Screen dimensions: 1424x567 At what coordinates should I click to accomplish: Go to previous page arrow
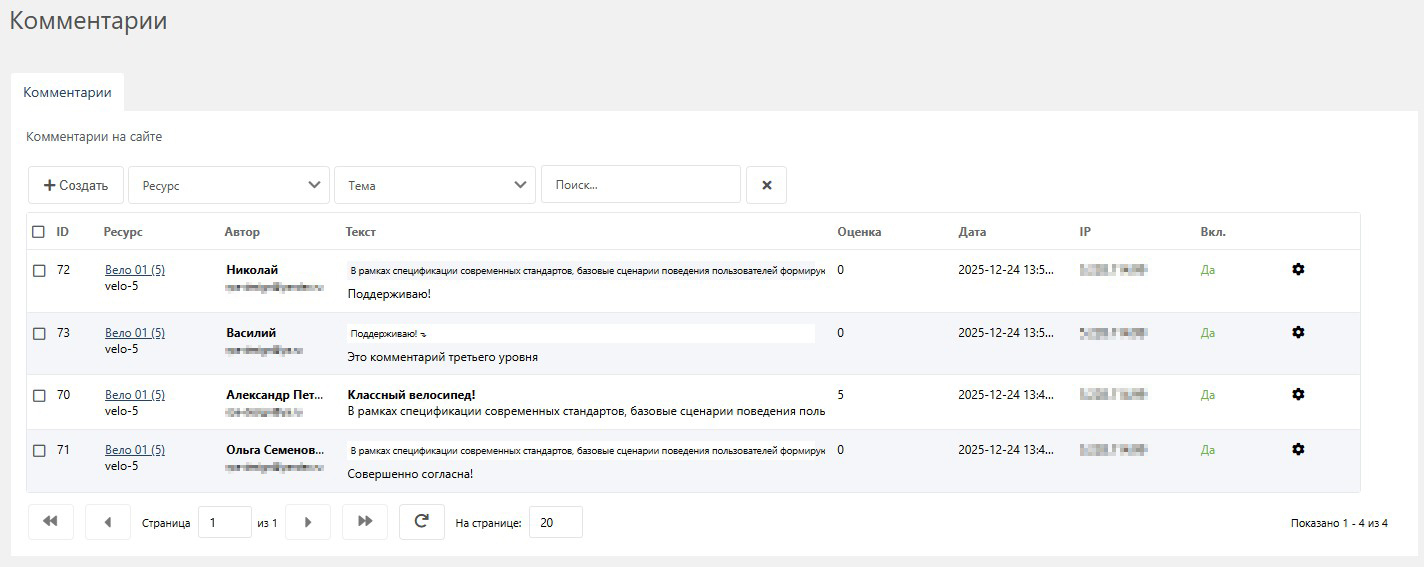point(108,522)
